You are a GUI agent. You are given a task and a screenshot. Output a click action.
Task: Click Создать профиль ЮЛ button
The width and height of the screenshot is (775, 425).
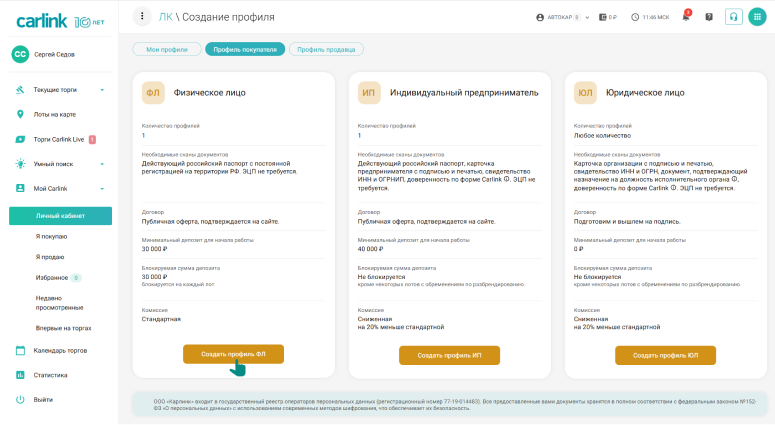pyautogui.click(x=665, y=355)
